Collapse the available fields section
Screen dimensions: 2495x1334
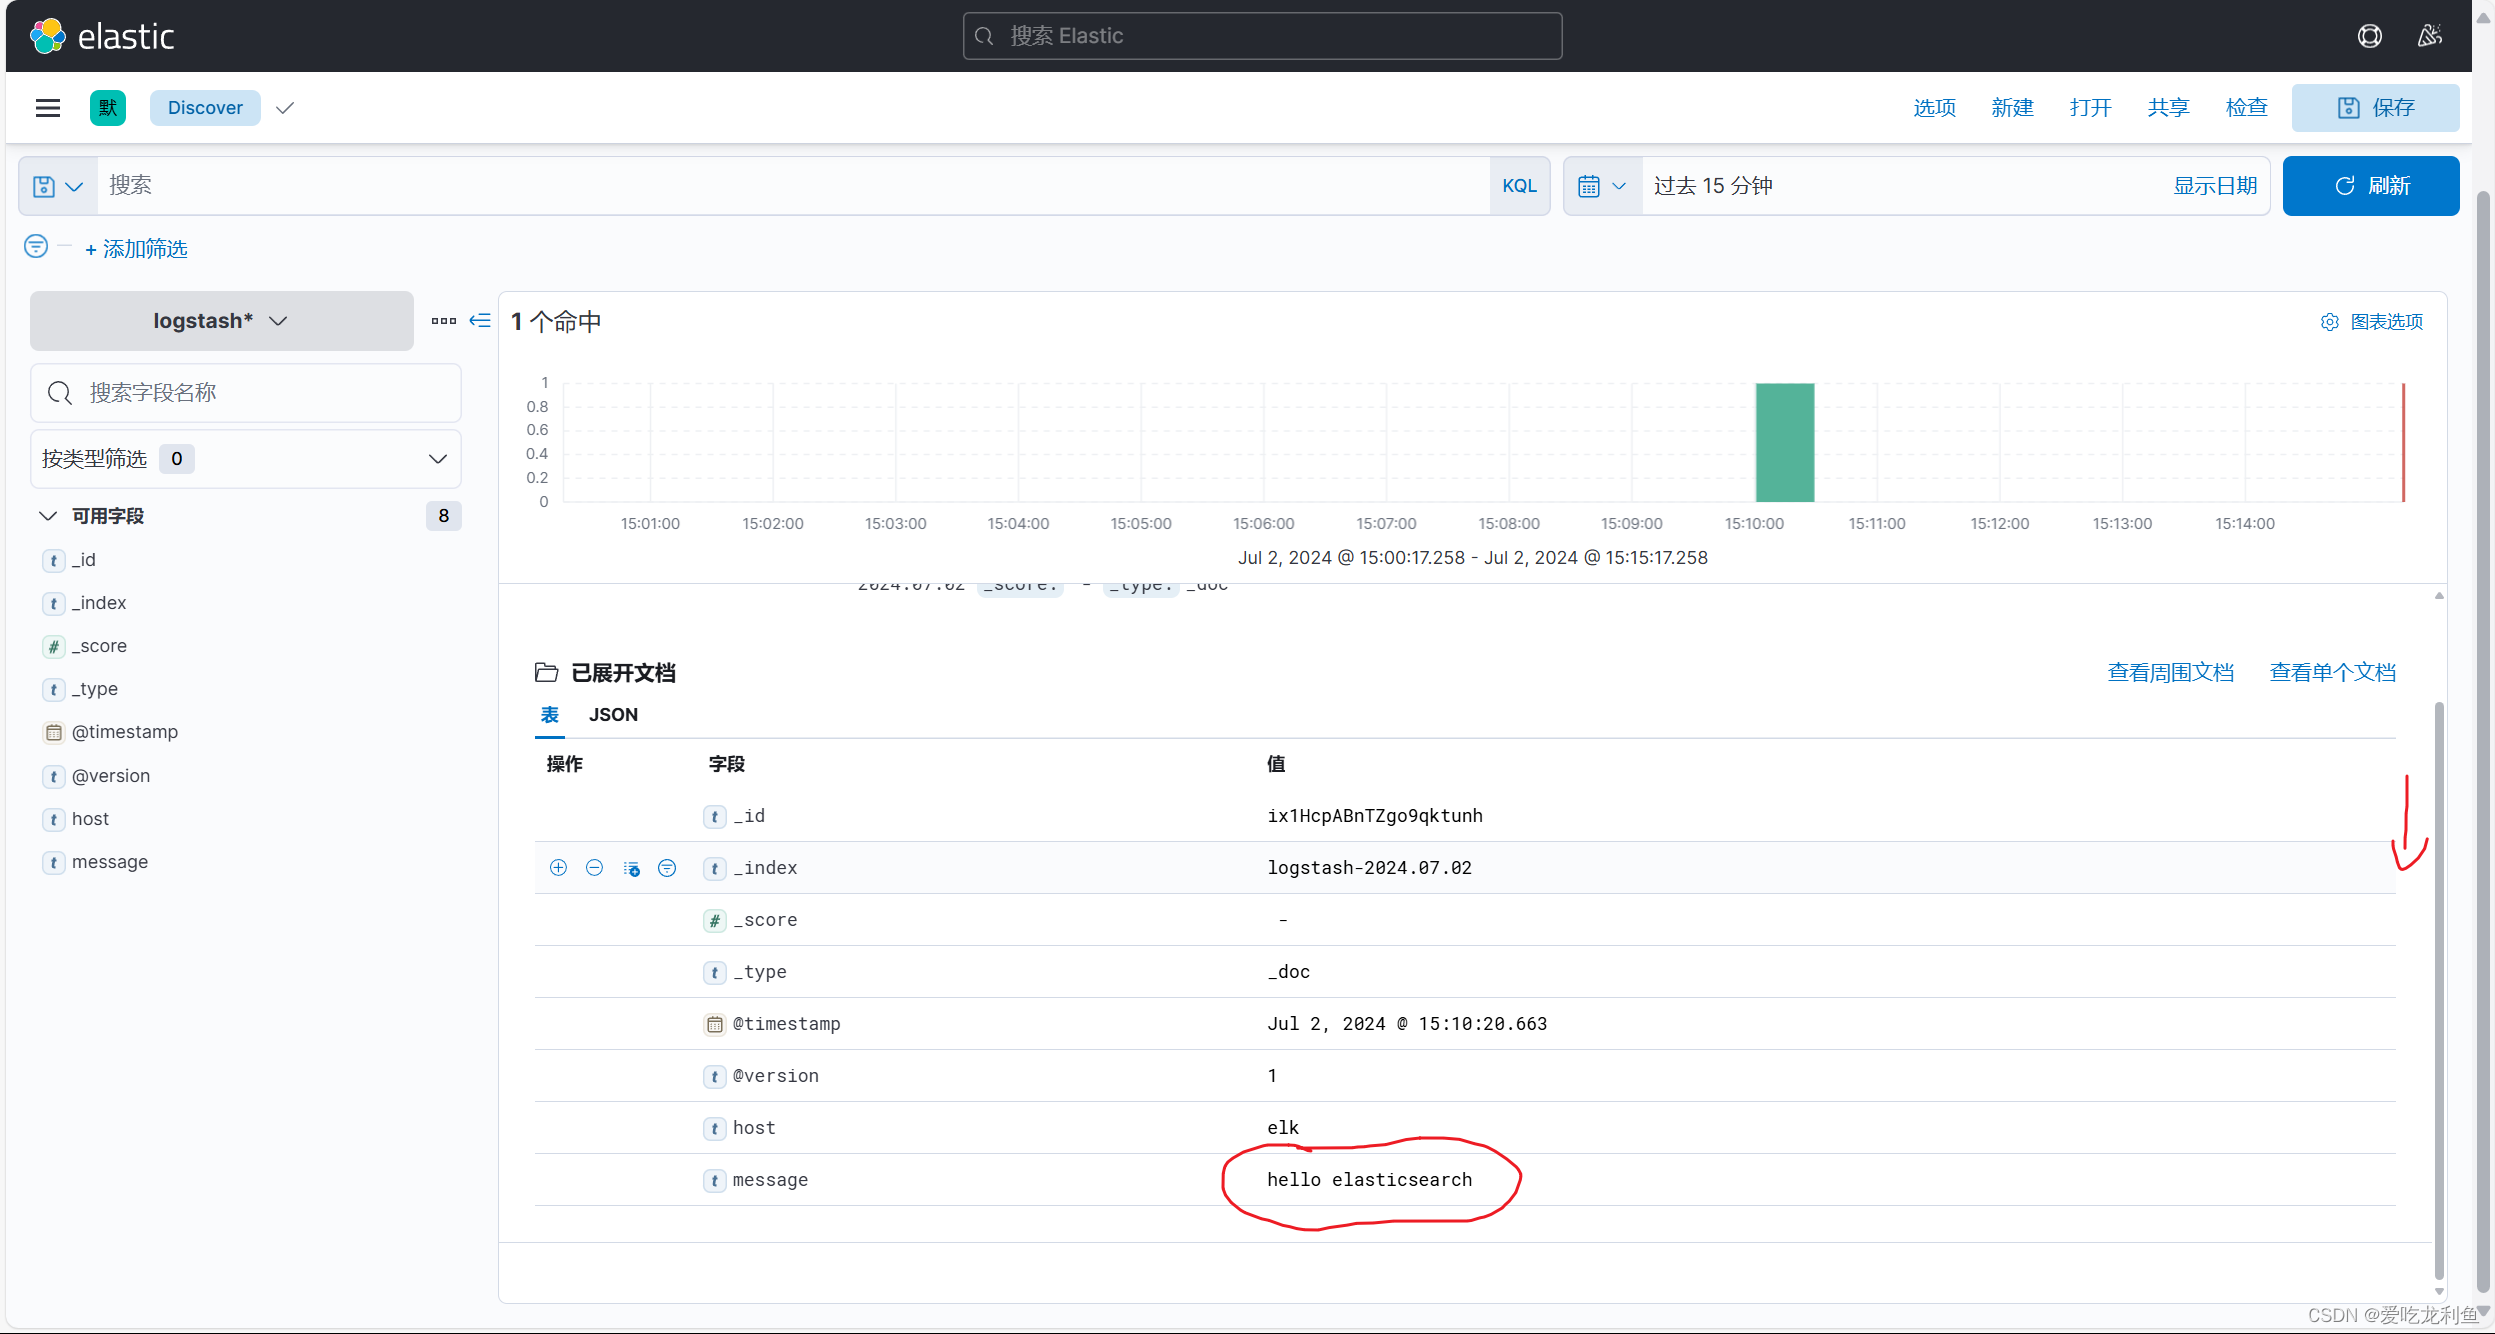tap(48, 516)
